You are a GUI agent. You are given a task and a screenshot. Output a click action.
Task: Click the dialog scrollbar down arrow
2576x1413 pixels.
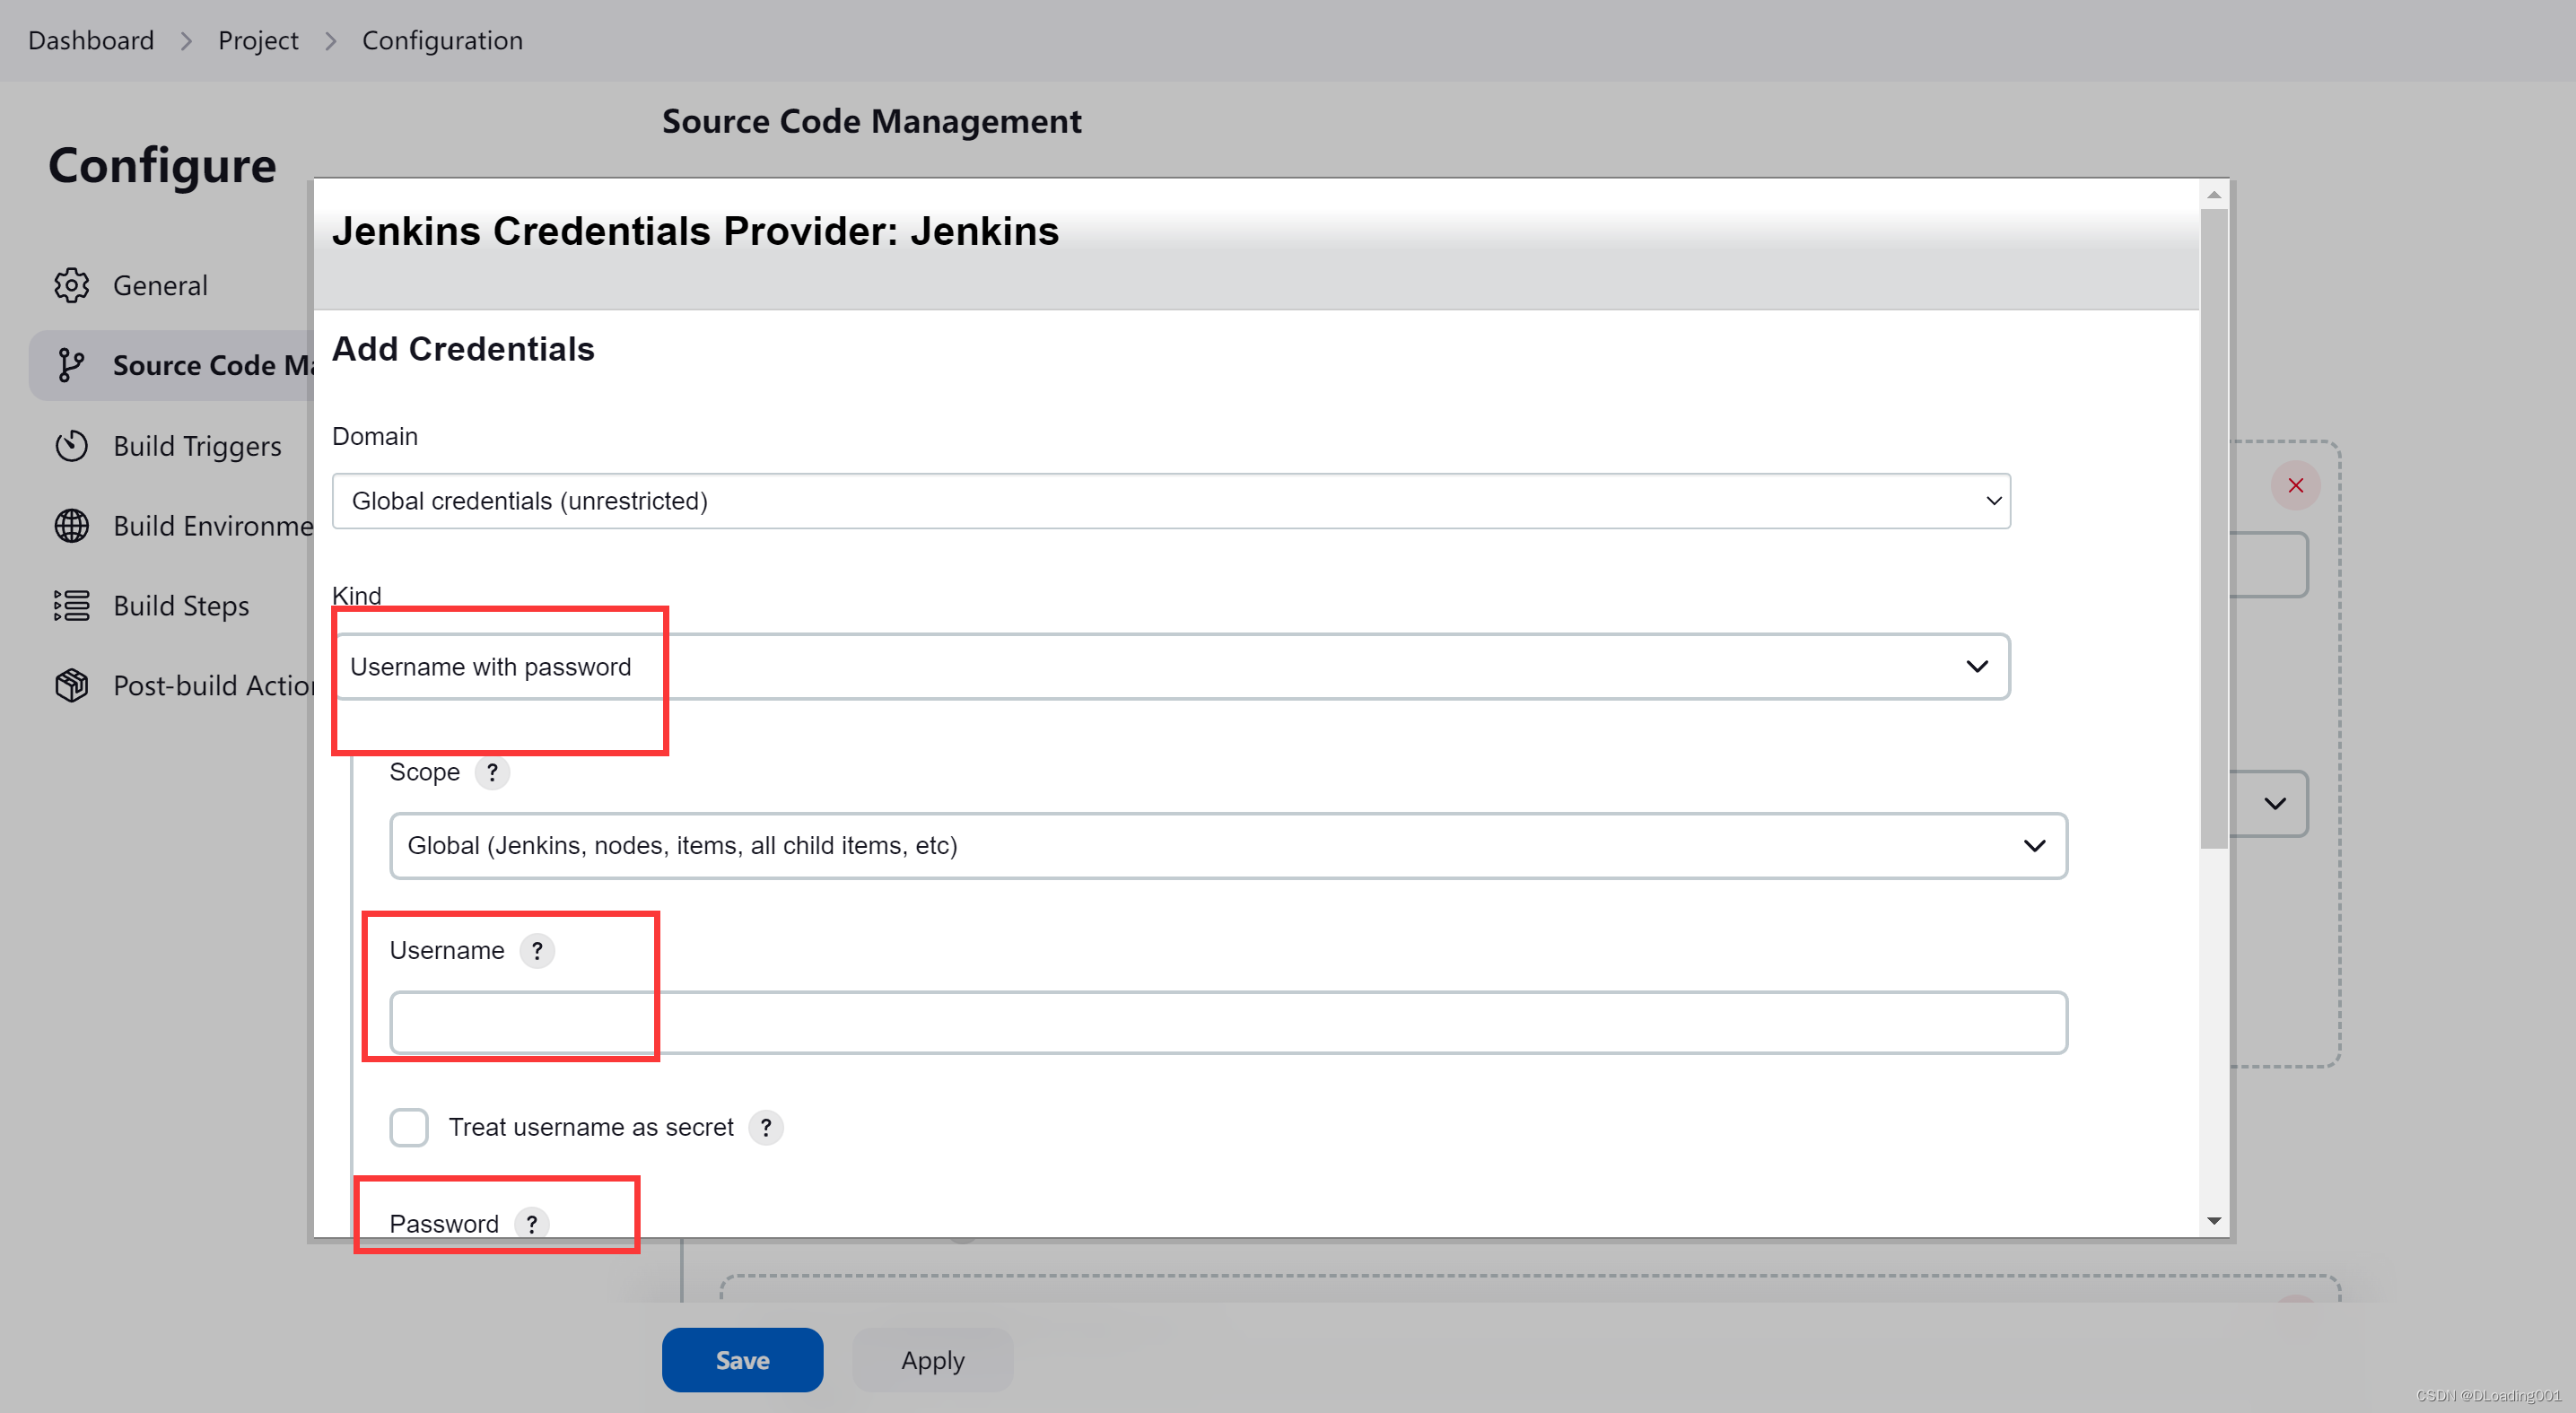click(2214, 1221)
